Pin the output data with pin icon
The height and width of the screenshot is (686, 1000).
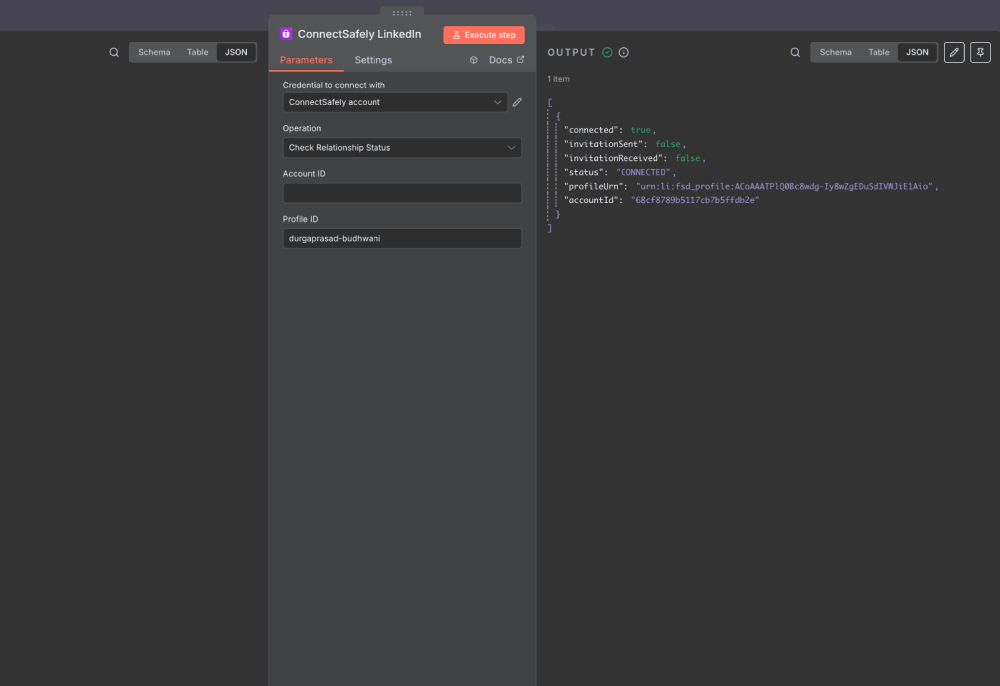[980, 52]
